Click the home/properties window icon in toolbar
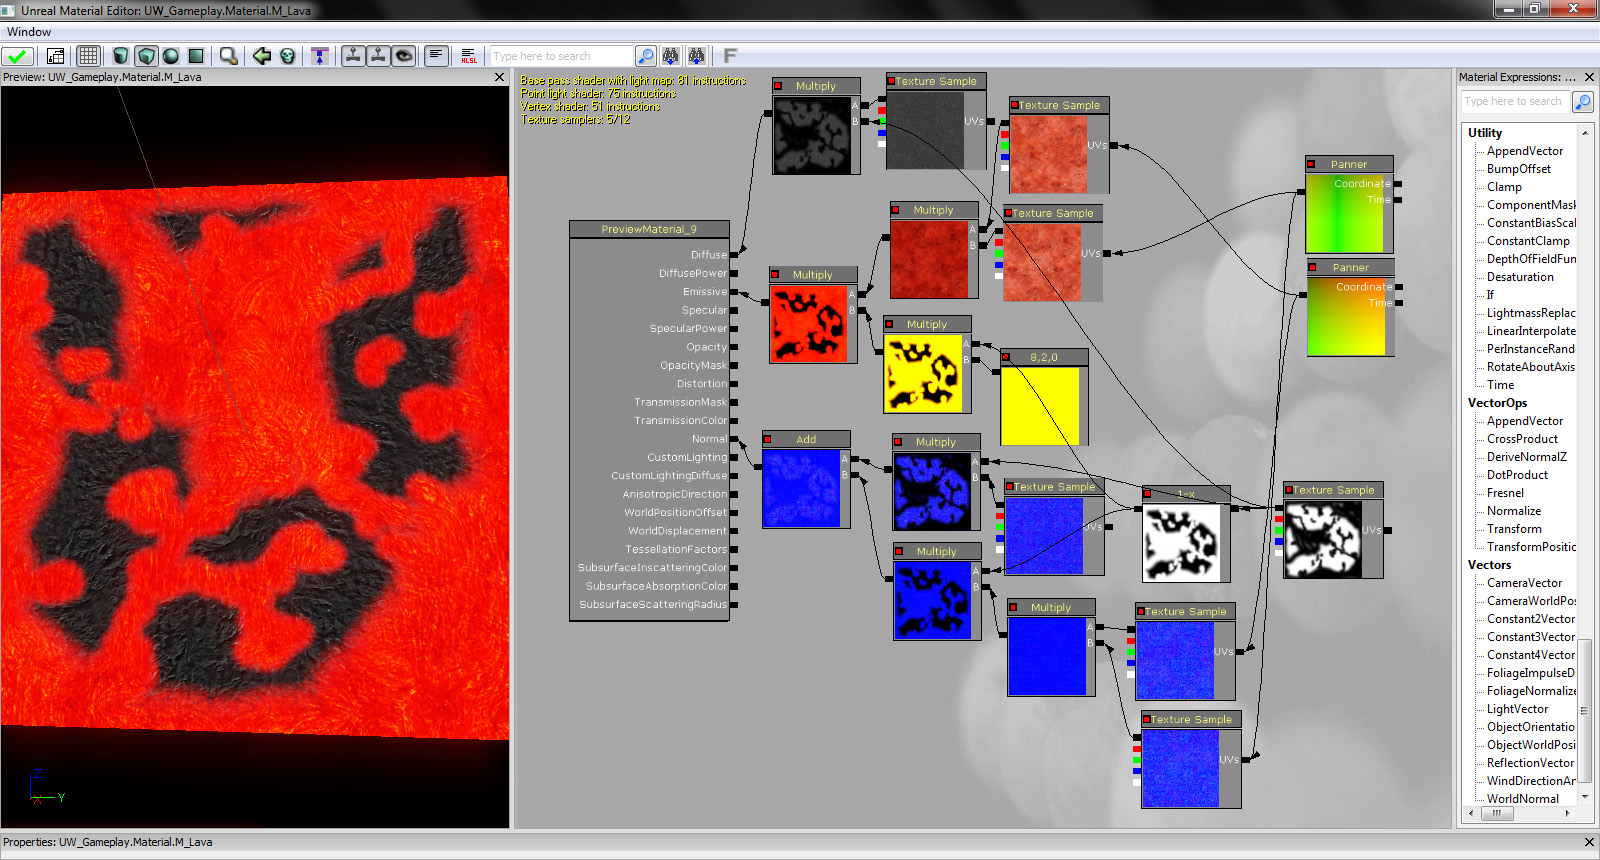The image size is (1600, 860). click(56, 56)
